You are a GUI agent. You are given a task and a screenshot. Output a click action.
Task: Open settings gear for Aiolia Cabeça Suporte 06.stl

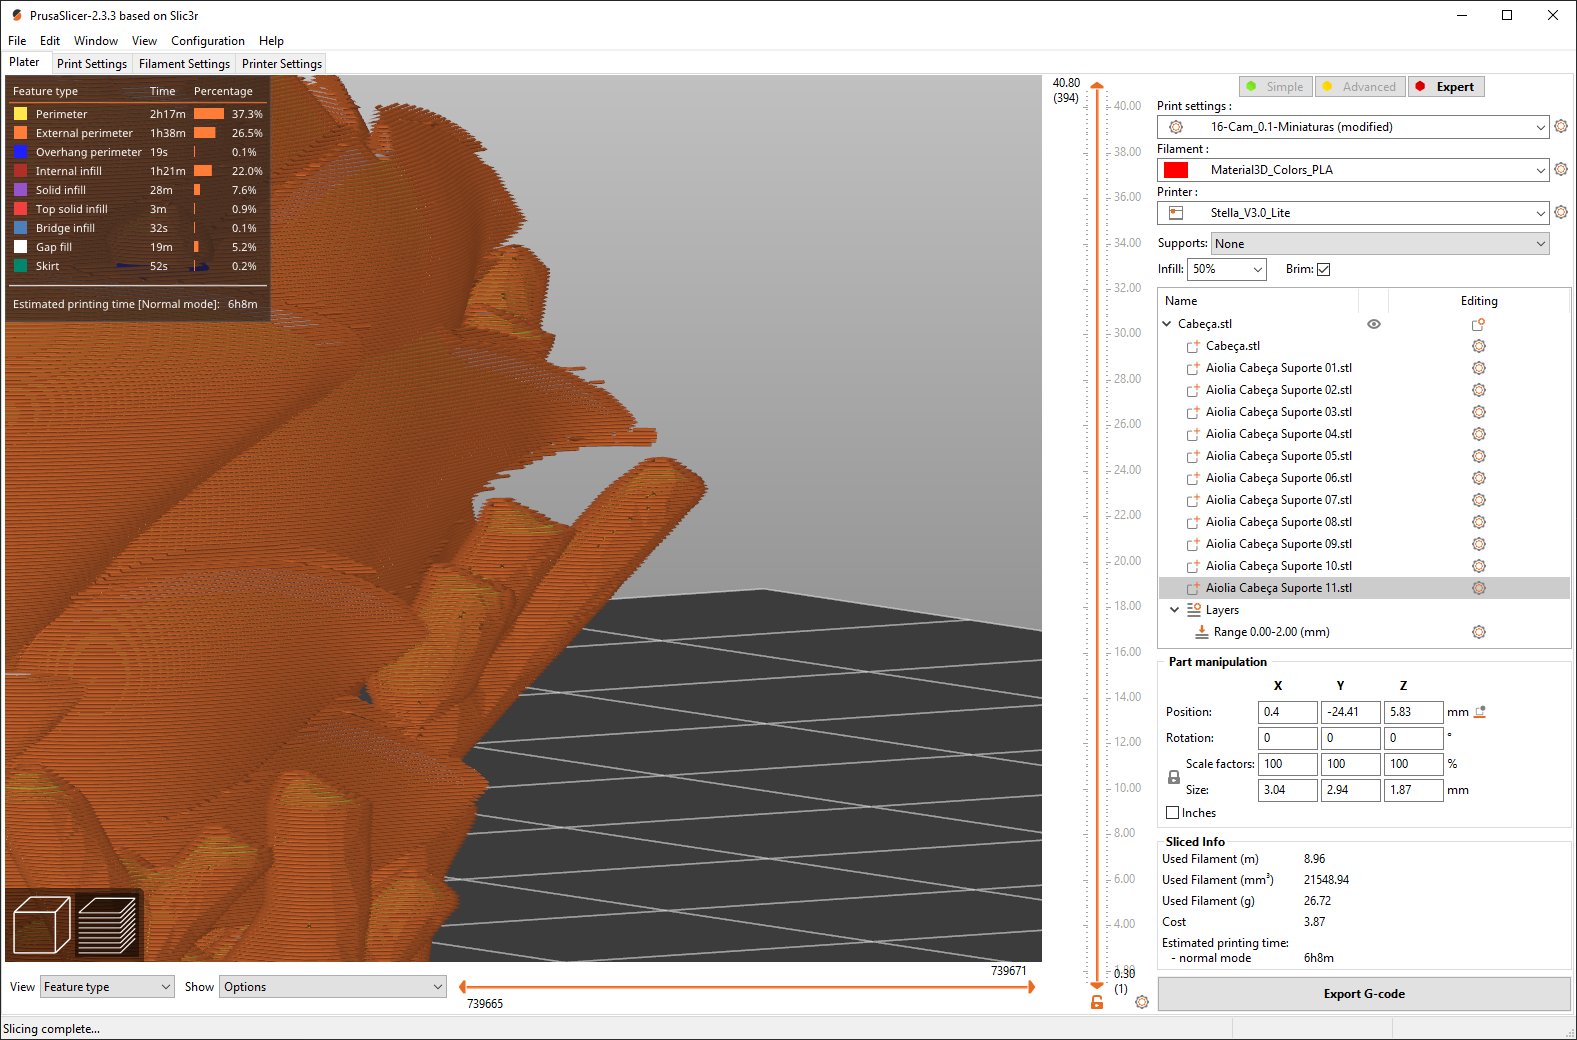(1478, 478)
